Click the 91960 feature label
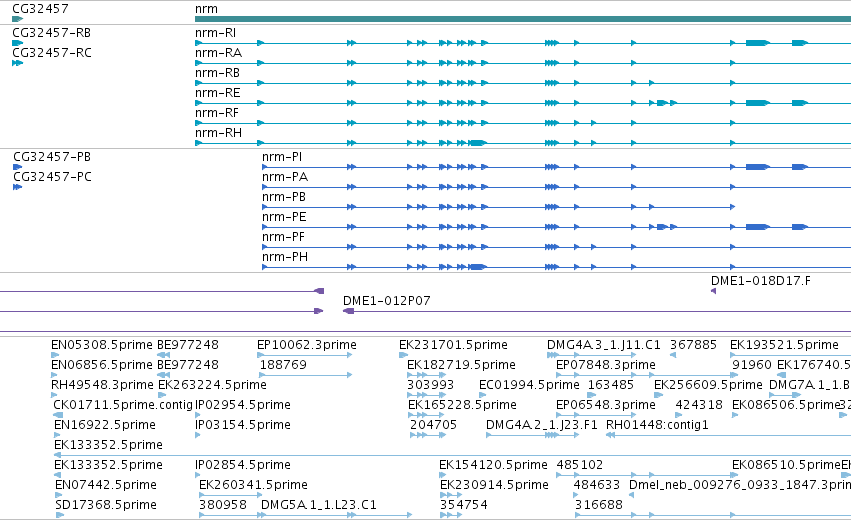The image size is (851, 520). pyautogui.click(x=751, y=365)
